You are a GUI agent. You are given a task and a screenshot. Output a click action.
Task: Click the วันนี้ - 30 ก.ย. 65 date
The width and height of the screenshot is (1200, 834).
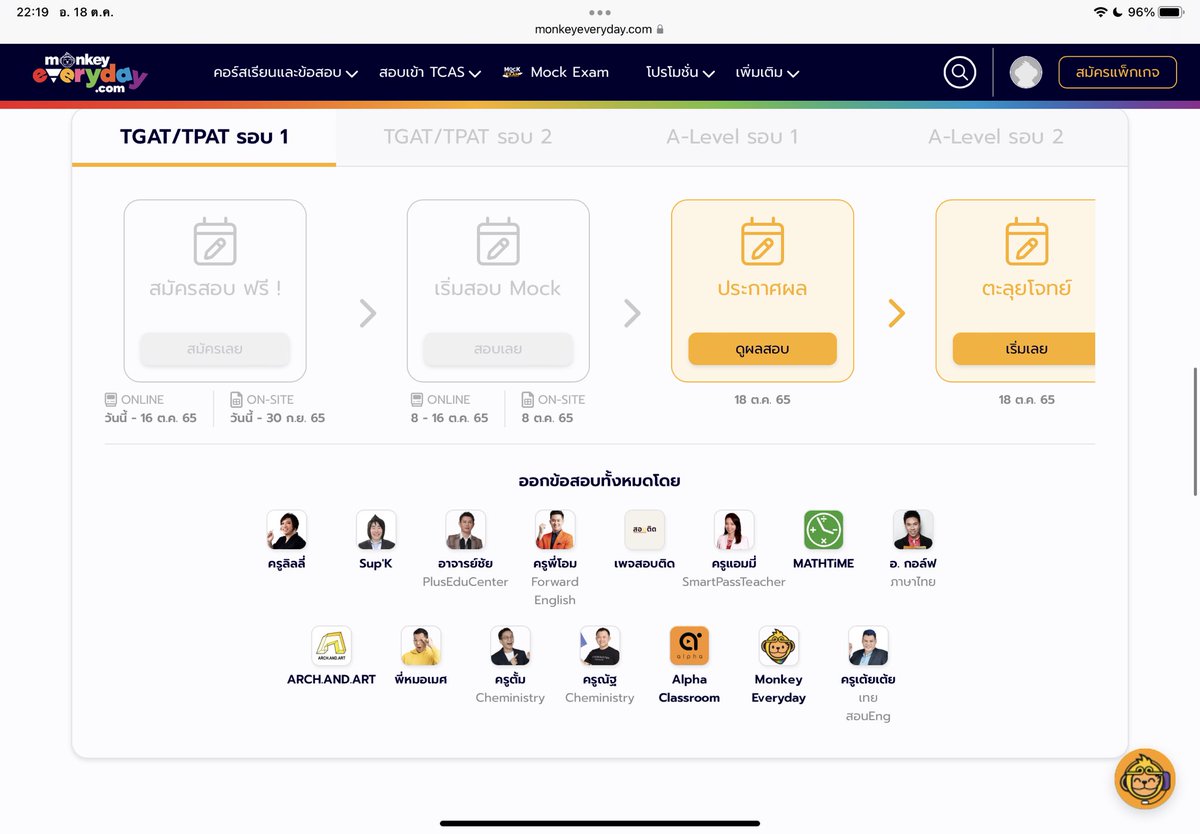click(x=277, y=418)
